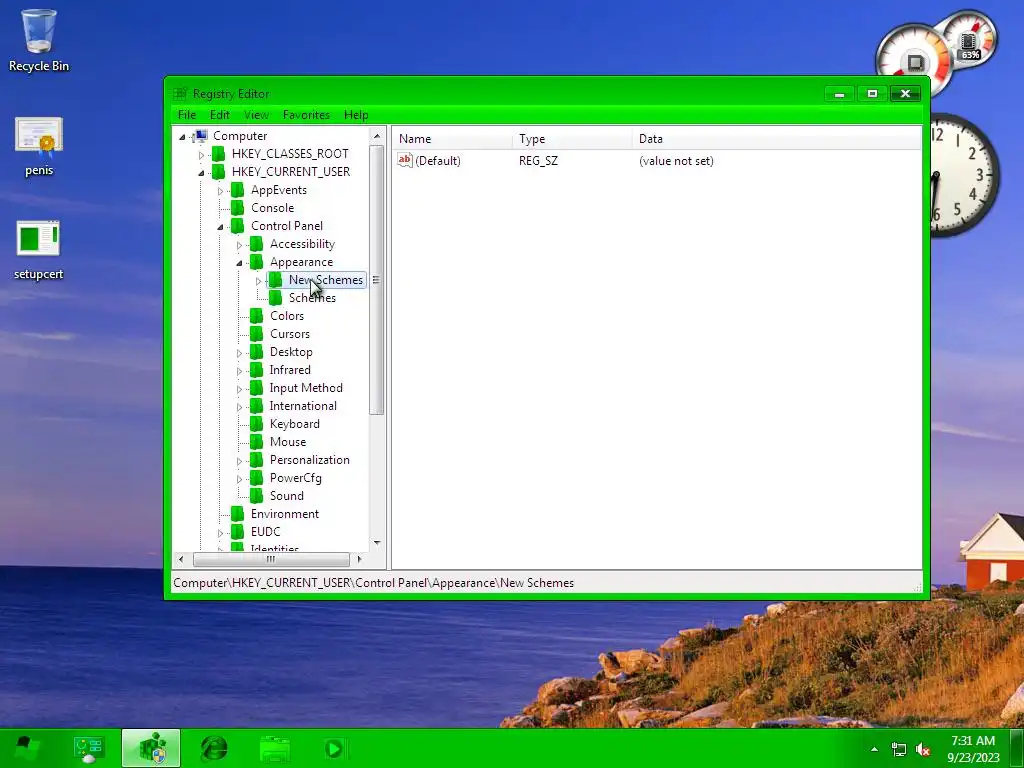Expand the International key arrow
This screenshot has width=1024, height=768.
[239, 407]
